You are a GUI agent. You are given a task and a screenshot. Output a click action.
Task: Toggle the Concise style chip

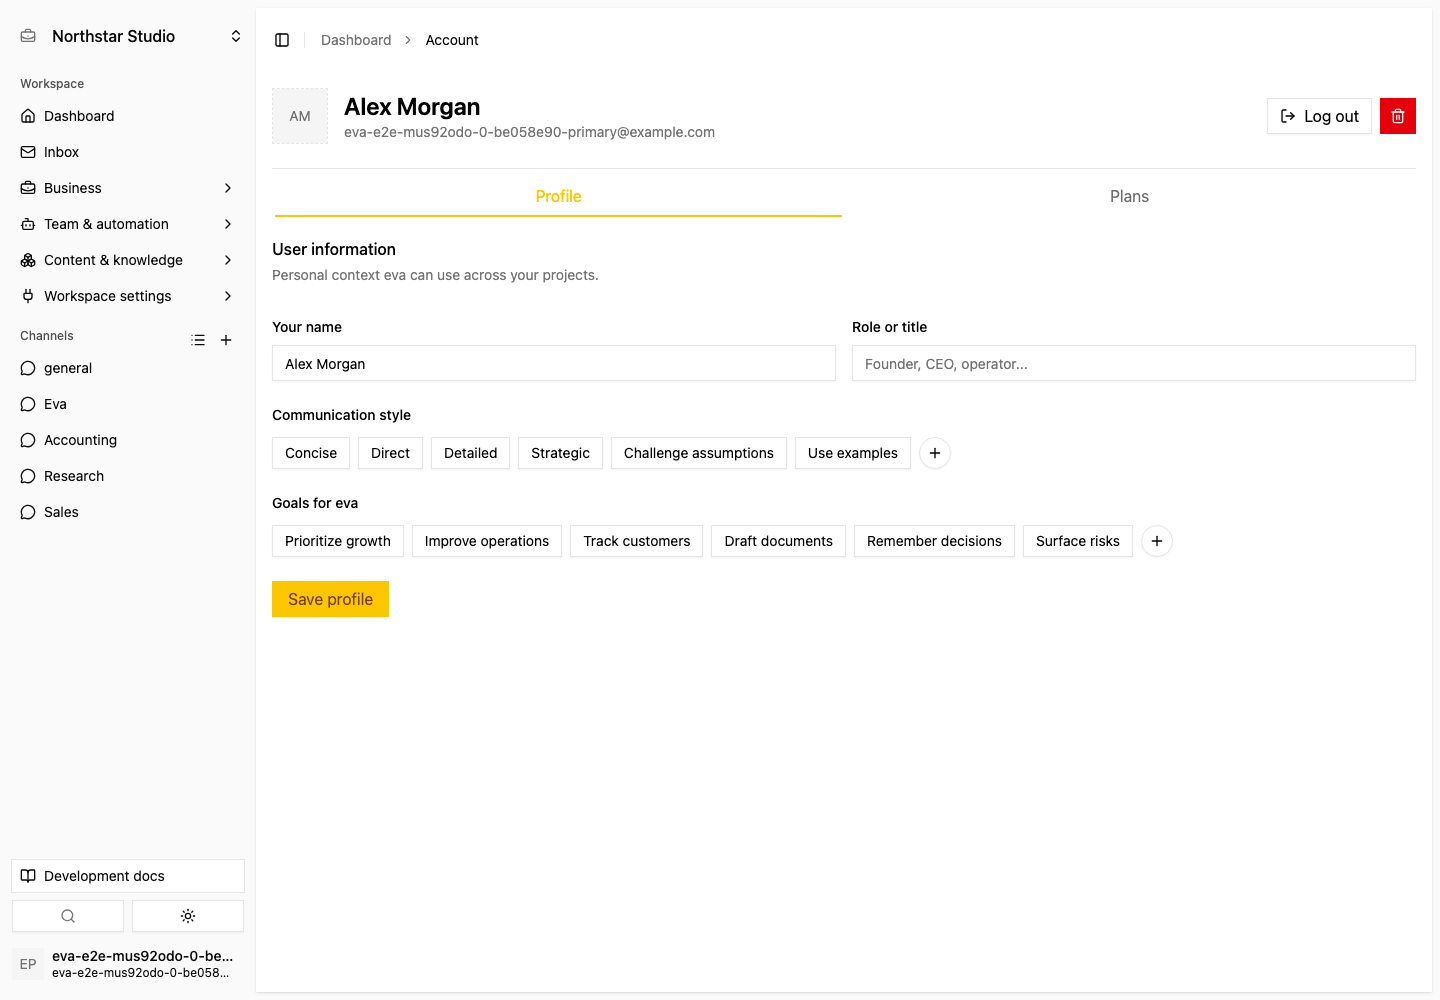(x=311, y=453)
